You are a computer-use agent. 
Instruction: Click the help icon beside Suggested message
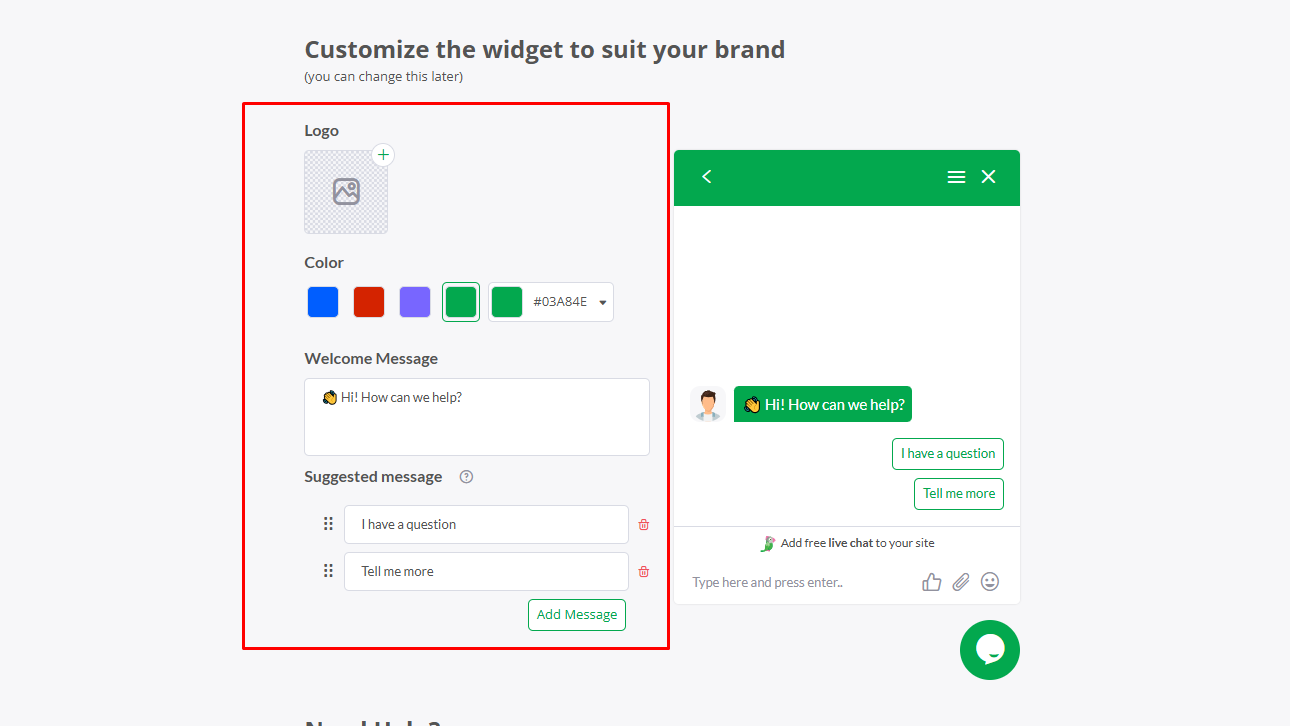click(465, 477)
